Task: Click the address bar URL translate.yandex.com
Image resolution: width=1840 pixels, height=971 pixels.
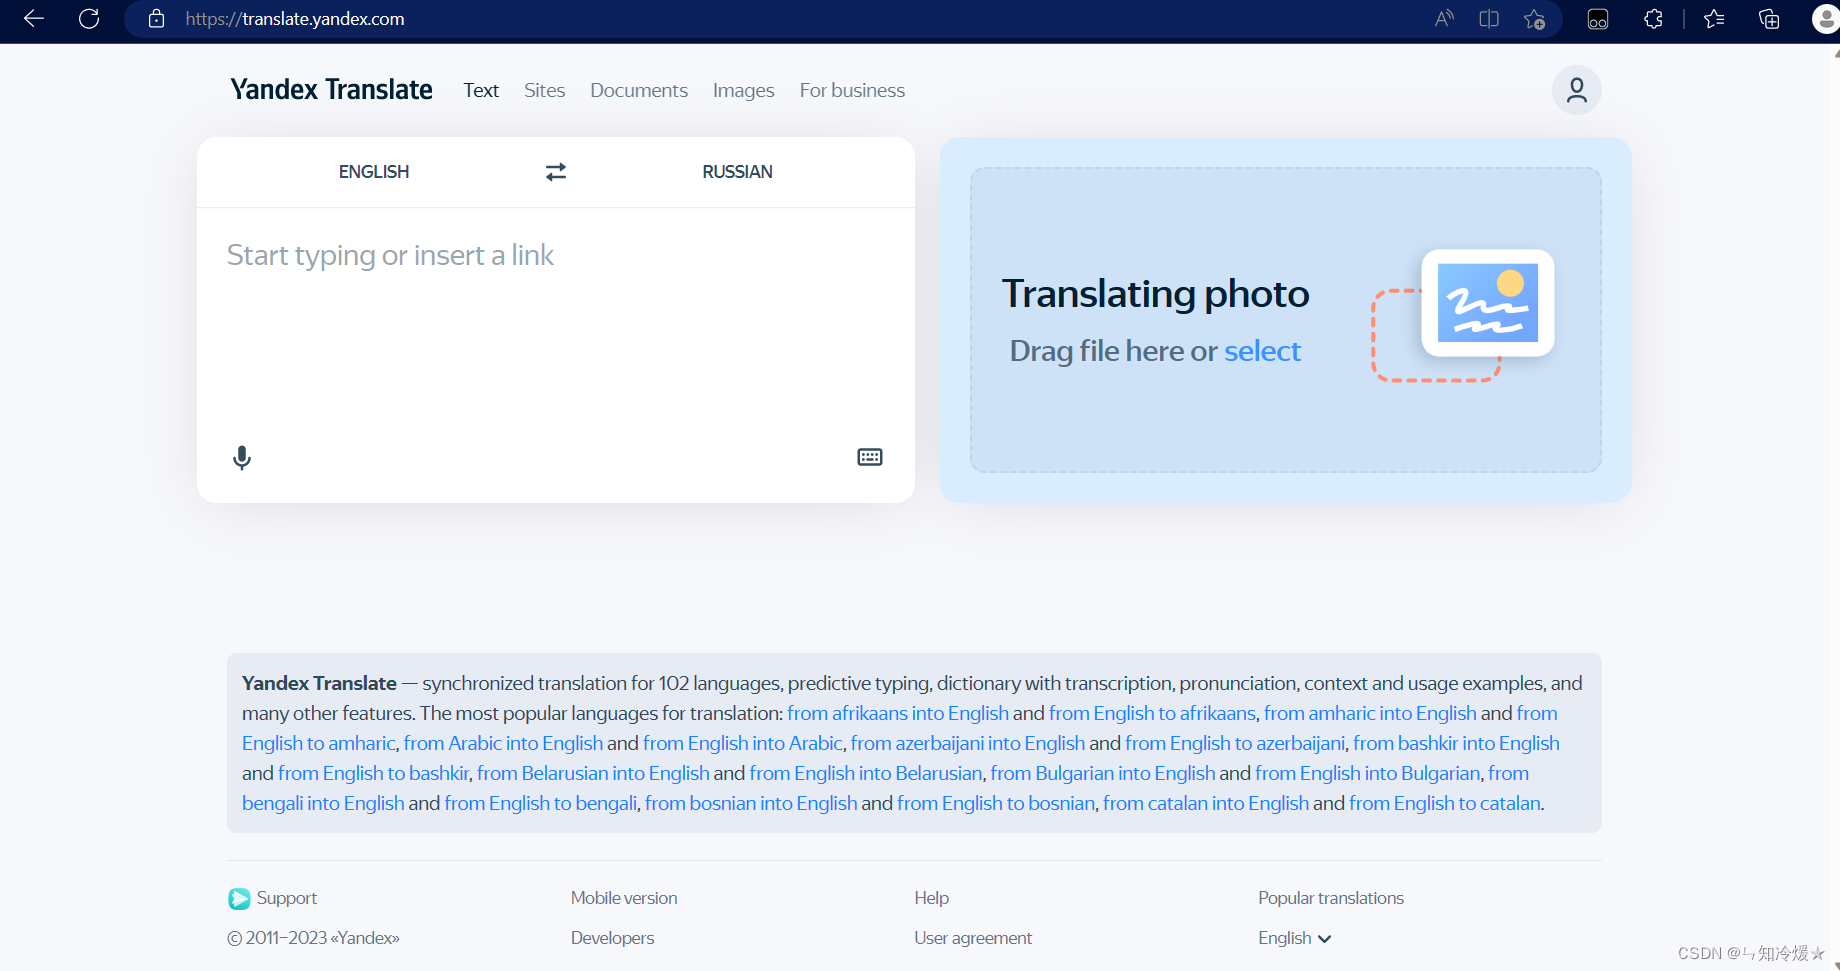Action: (x=295, y=19)
